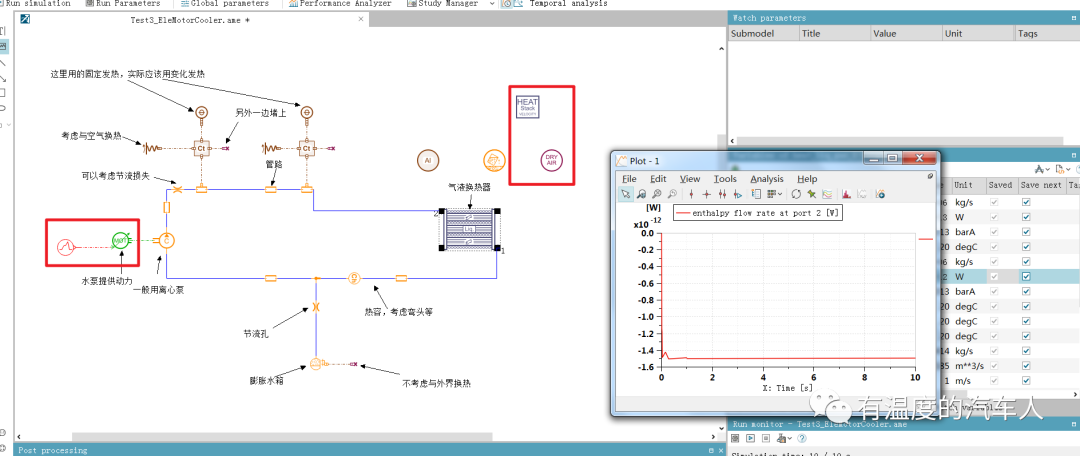Click the Title column header in Watch parameters

coord(834,33)
